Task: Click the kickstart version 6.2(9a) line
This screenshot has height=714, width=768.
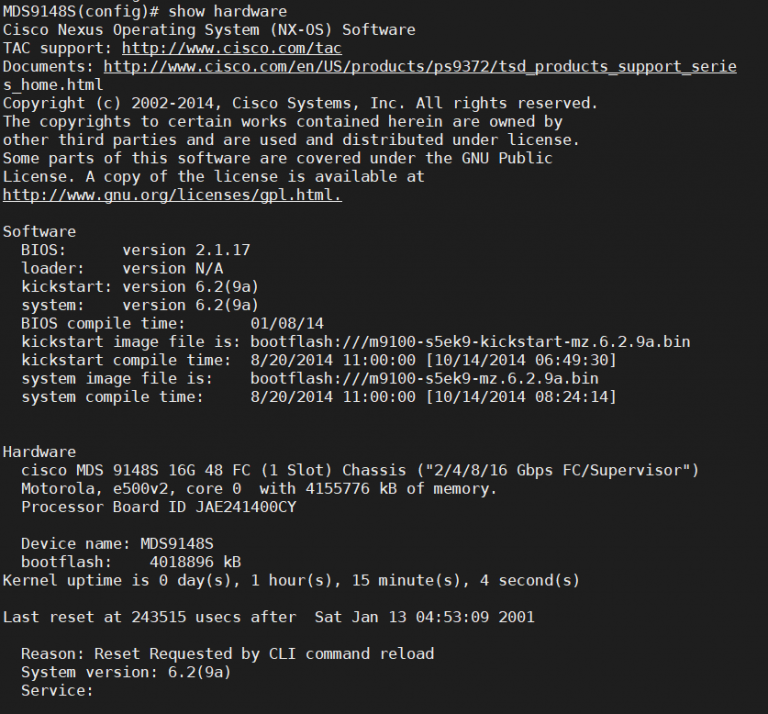Action: (140, 286)
